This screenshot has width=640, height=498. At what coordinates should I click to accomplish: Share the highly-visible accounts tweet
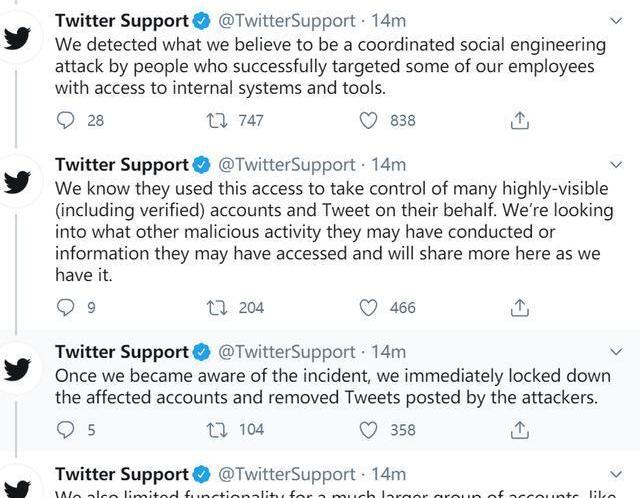(520, 307)
